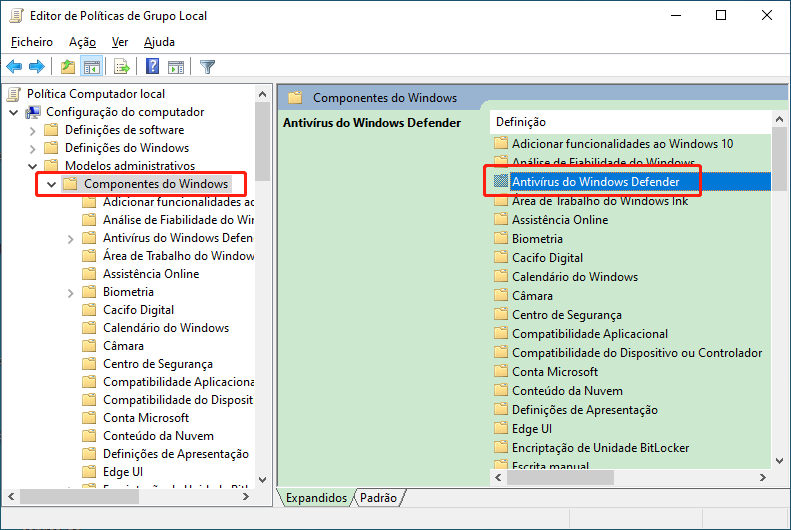
Task: Expand Antivírus do Windows Defender tree node
Action: coord(71,239)
